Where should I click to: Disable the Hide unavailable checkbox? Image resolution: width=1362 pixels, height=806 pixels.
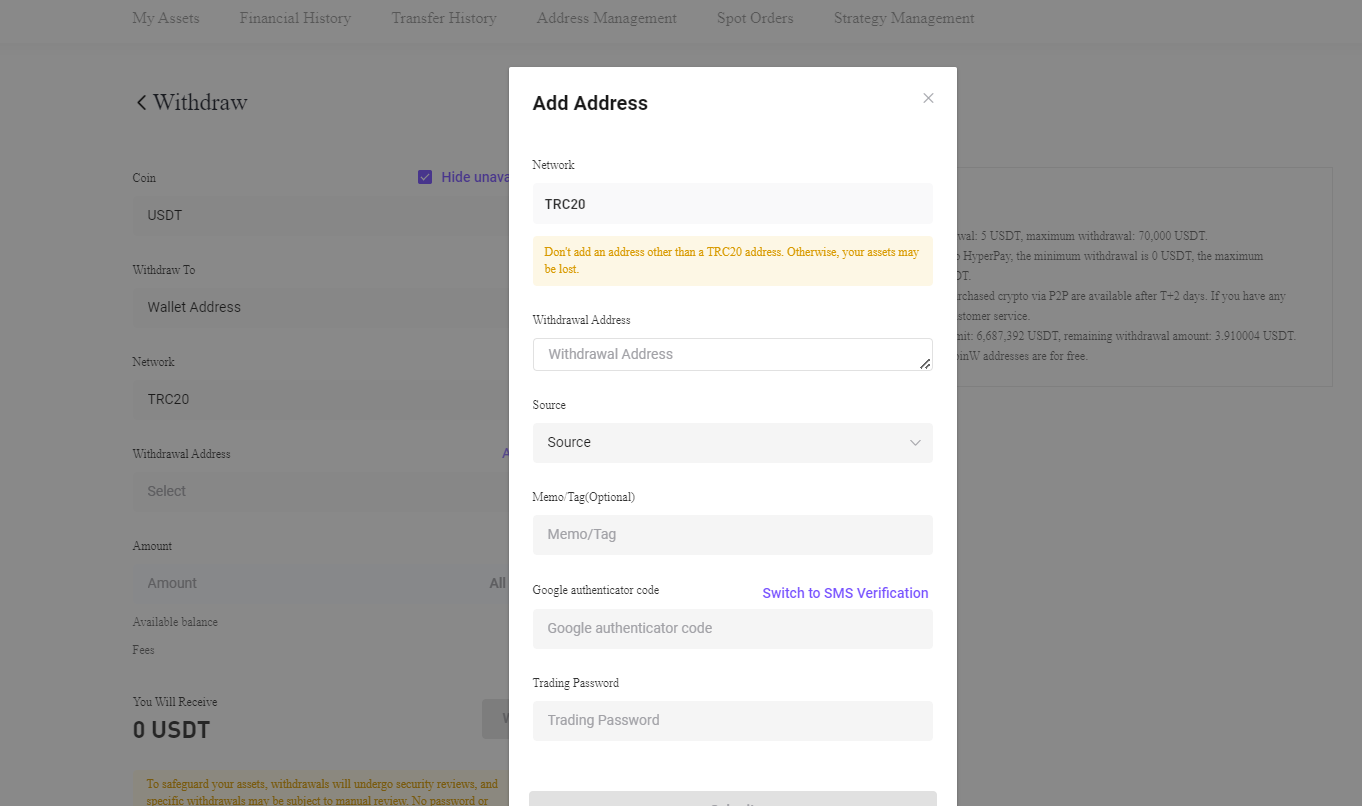coord(425,176)
